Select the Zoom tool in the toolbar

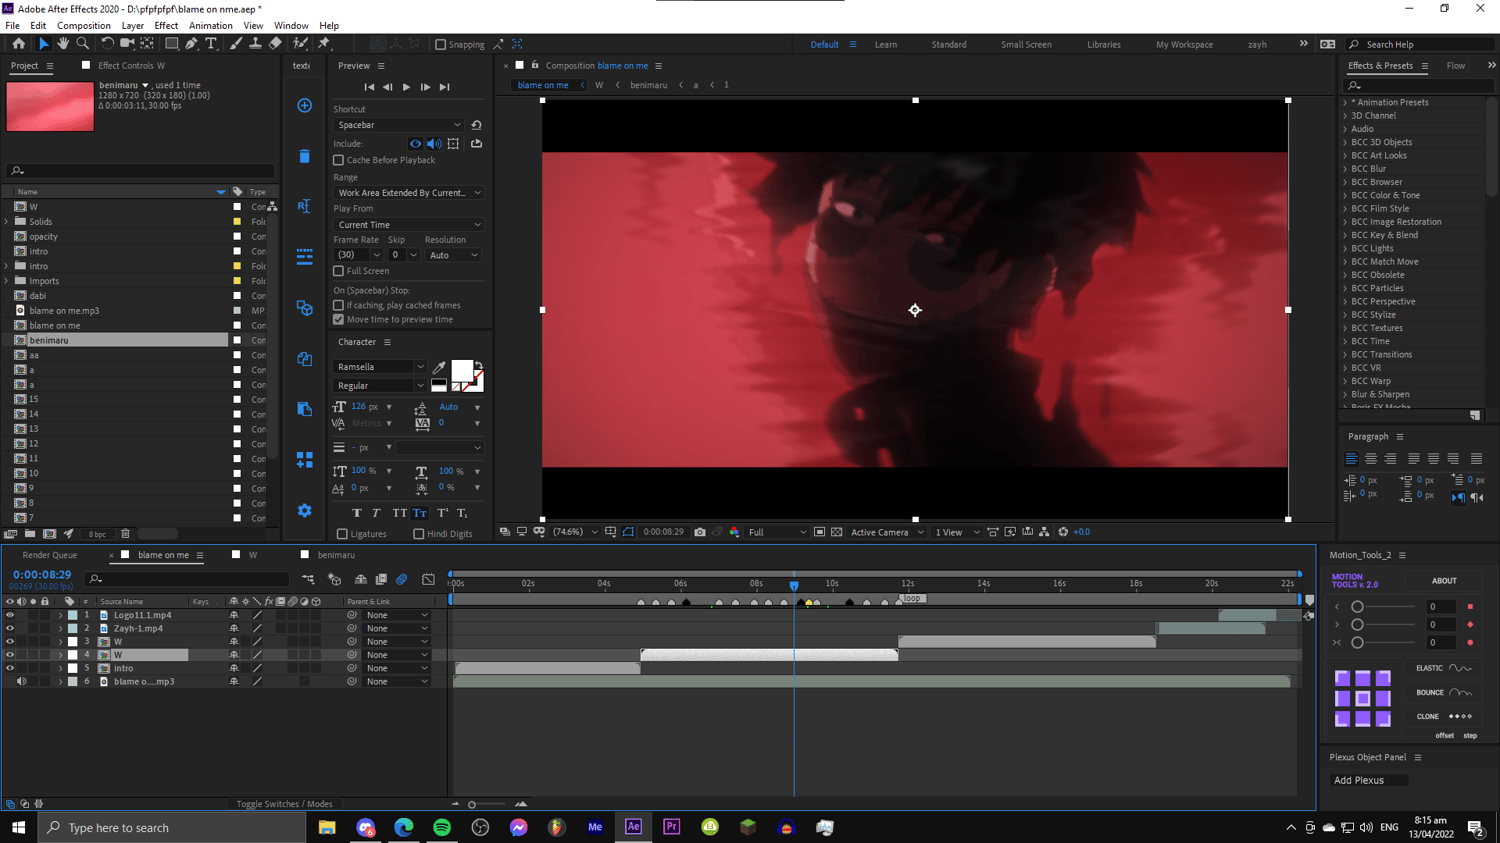83,44
